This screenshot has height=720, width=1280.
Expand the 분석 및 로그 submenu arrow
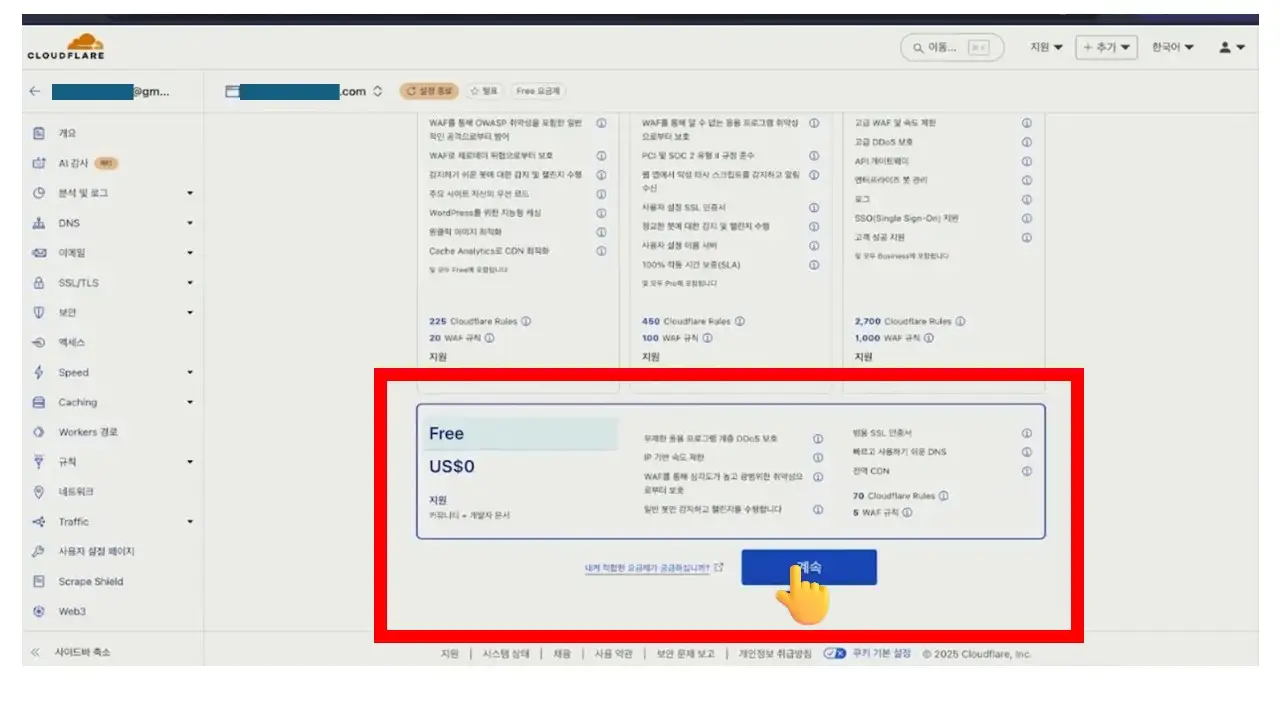[190, 193]
